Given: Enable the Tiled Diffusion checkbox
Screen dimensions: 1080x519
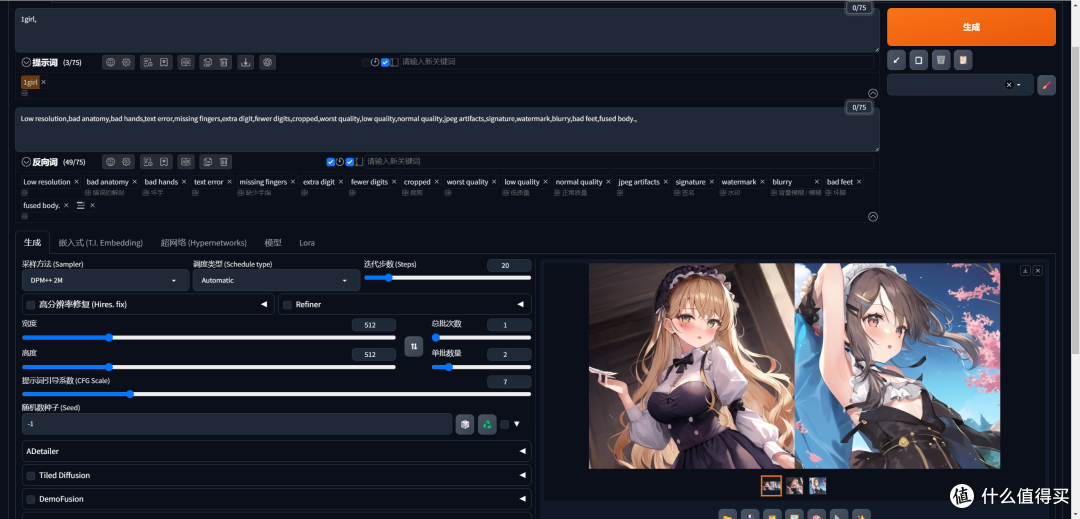Looking at the screenshot, I should pyautogui.click(x=30, y=475).
